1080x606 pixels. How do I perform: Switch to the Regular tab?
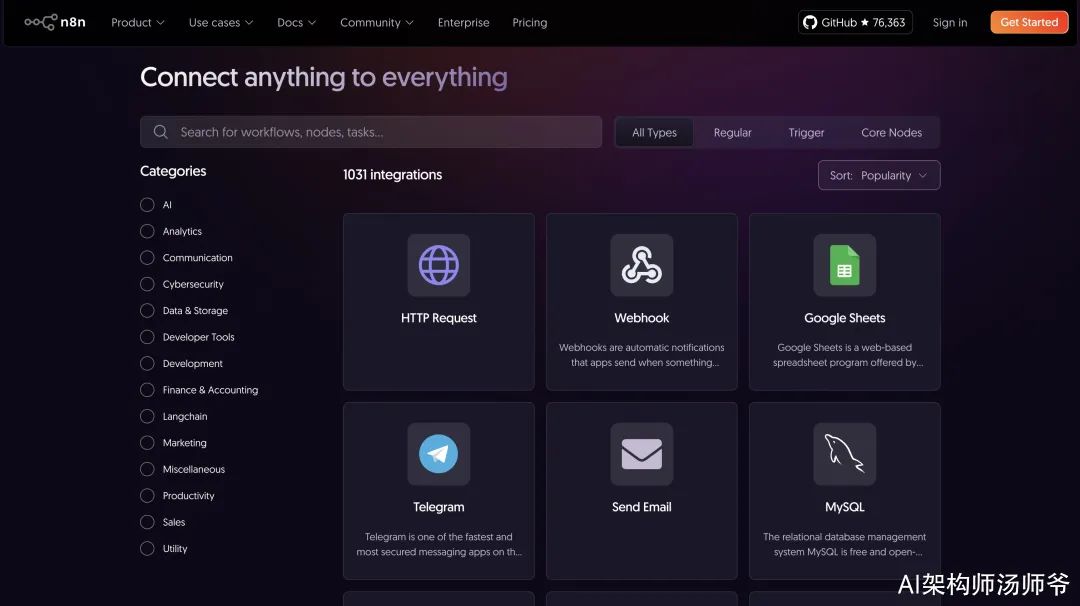coord(732,132)
